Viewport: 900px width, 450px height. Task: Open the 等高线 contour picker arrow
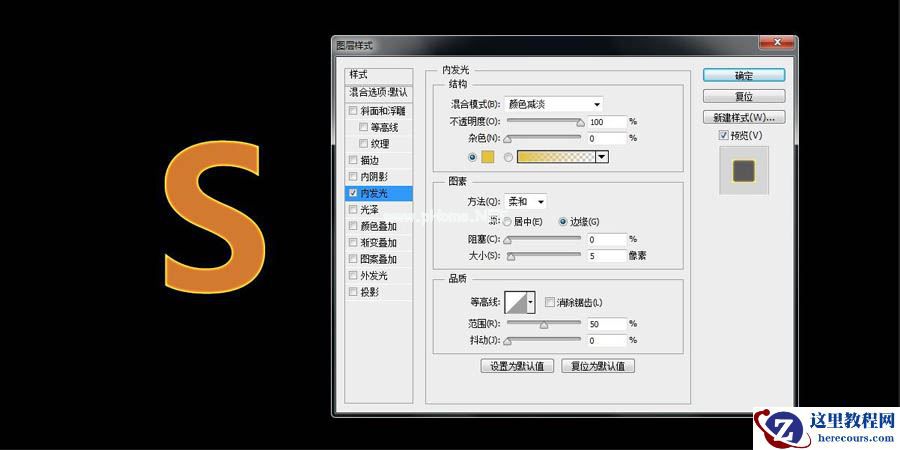point(531,302)
